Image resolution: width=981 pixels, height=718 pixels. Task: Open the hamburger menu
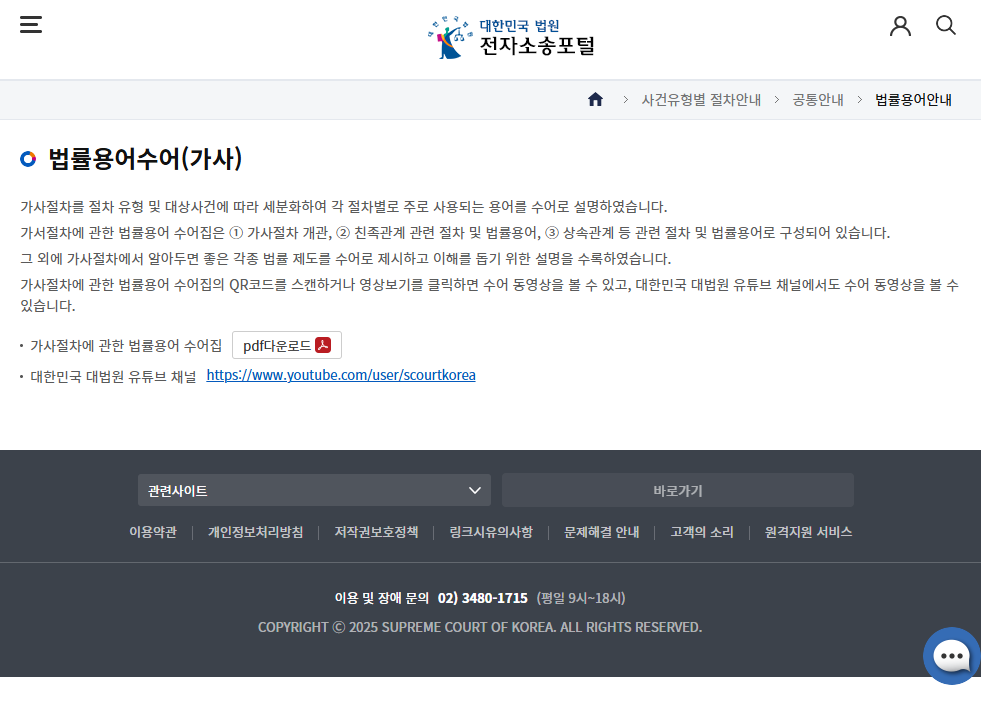31,25
